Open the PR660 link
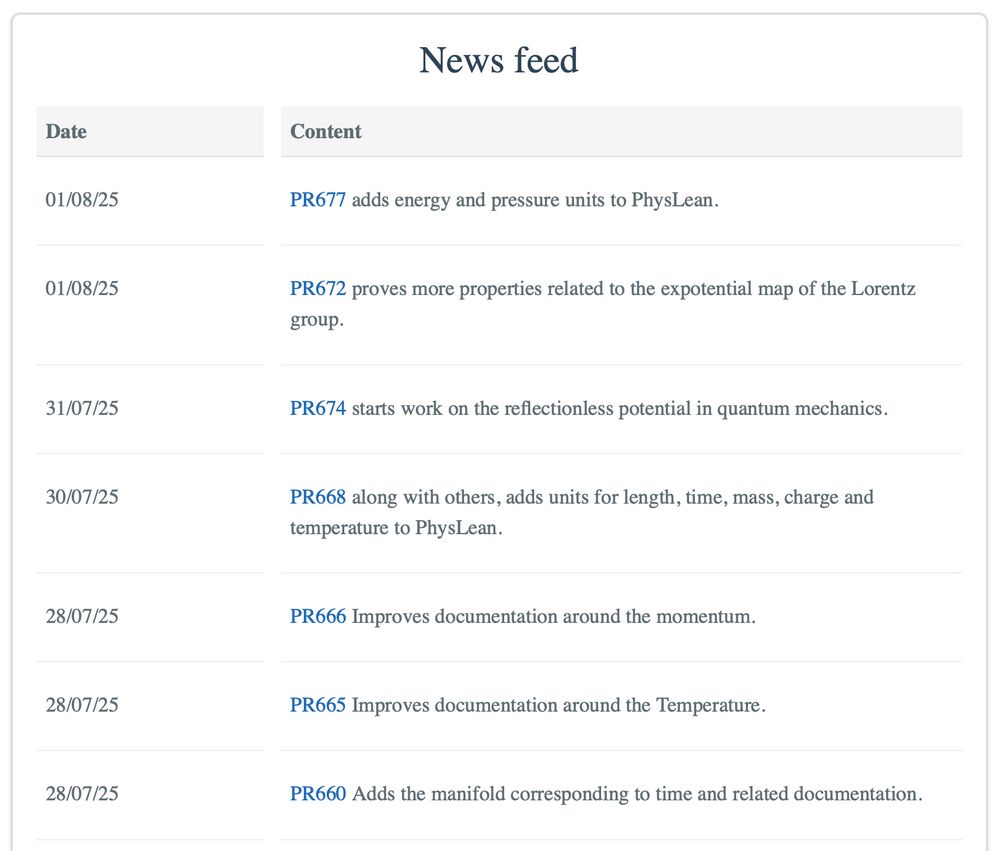The width and height of the screenshot is (1000, 851). (318, 794)
